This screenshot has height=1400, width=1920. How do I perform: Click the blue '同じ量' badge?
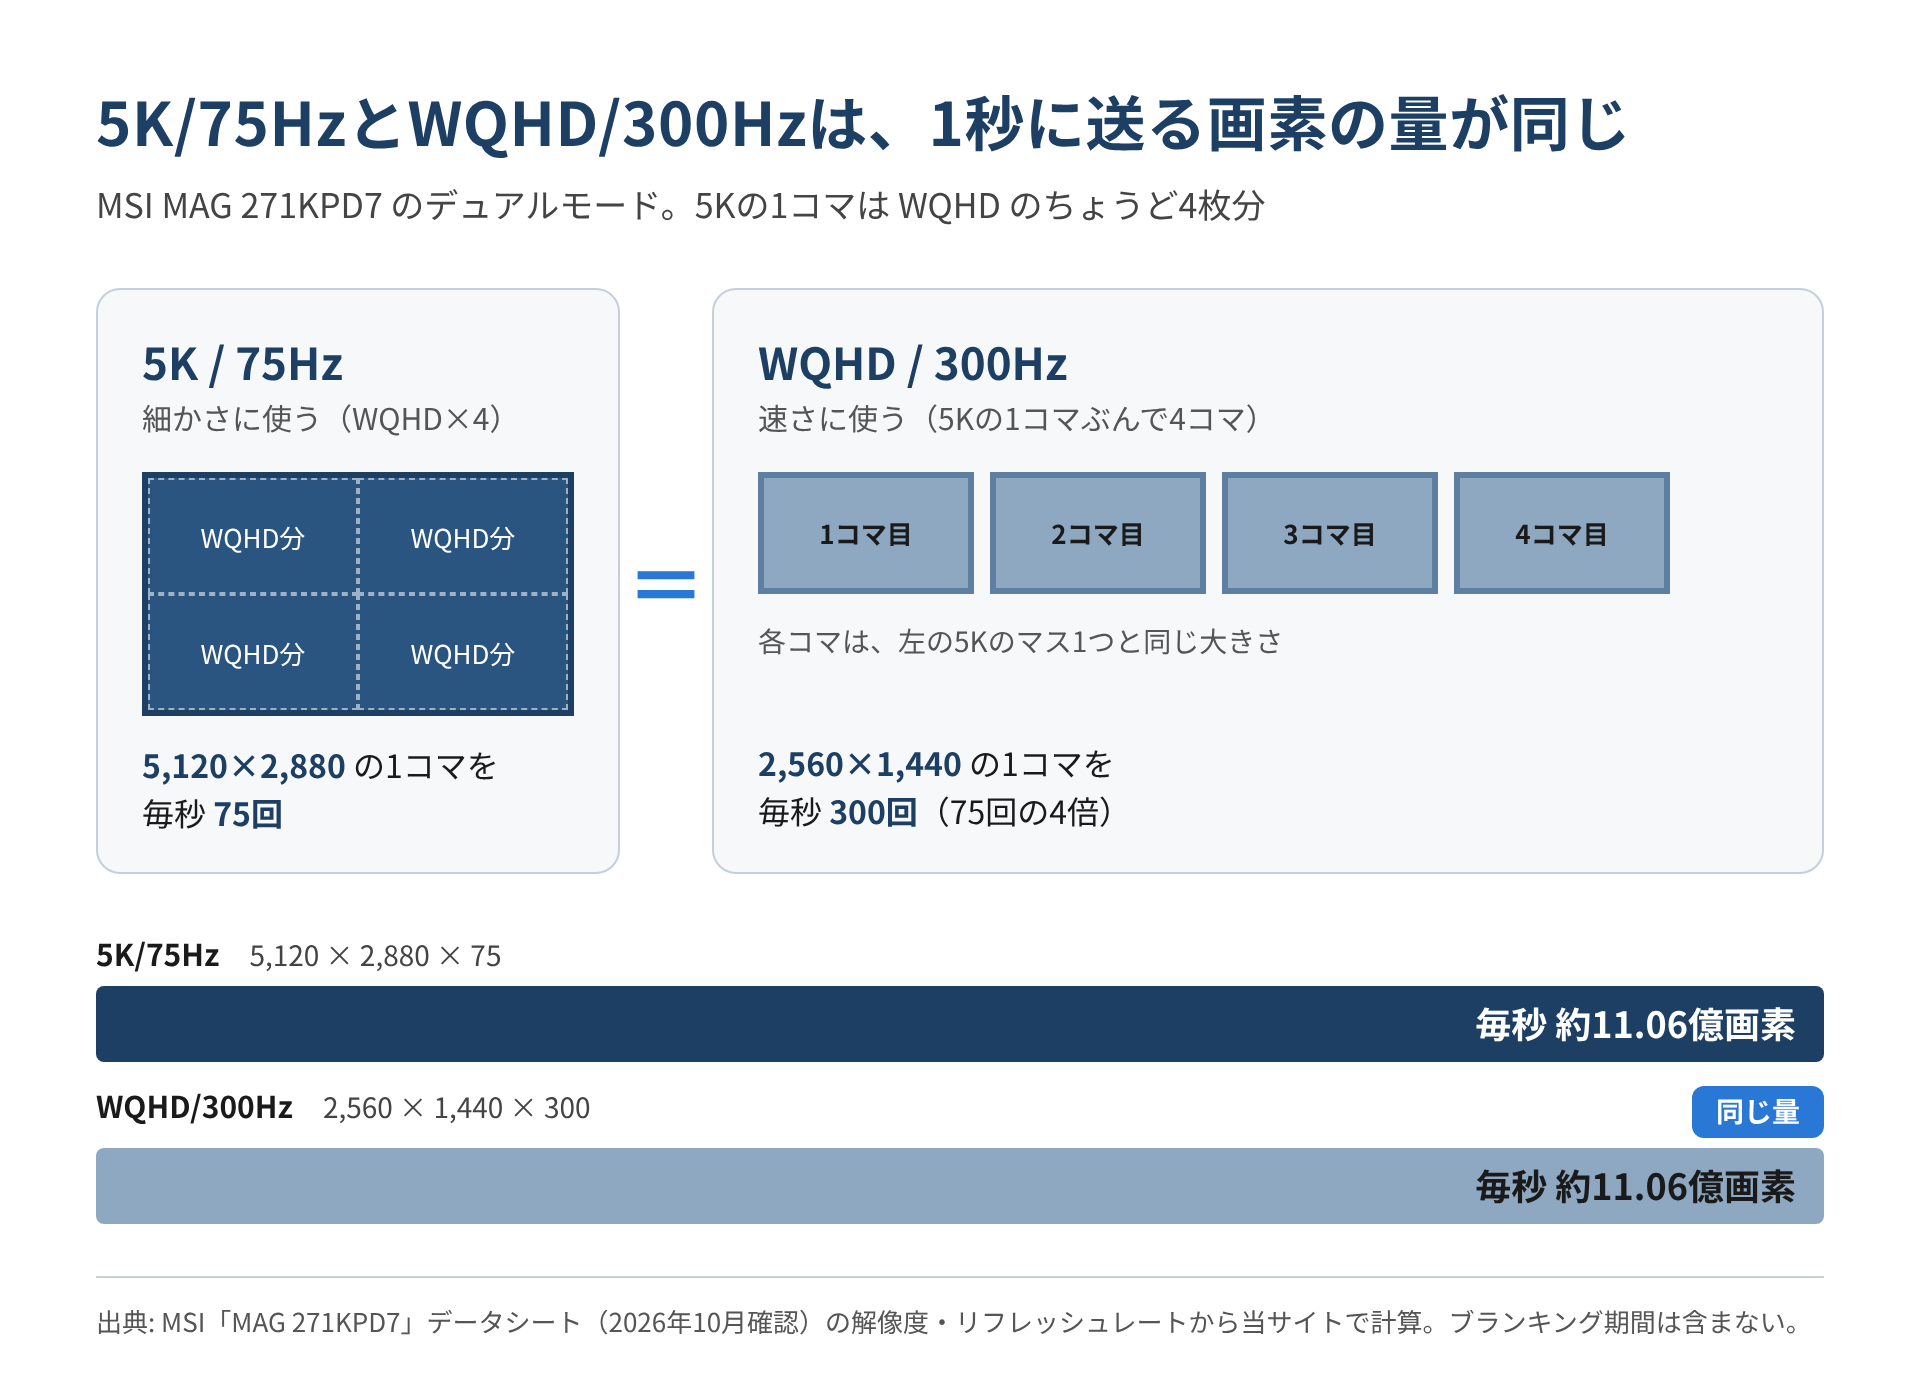pos(1758,1112)
